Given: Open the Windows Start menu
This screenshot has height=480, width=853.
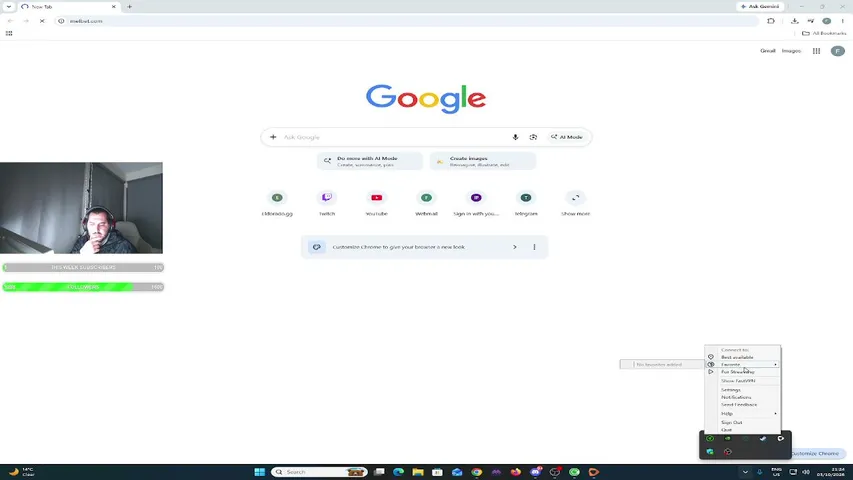Looking at the screenshot, I should tap(259, 472).
